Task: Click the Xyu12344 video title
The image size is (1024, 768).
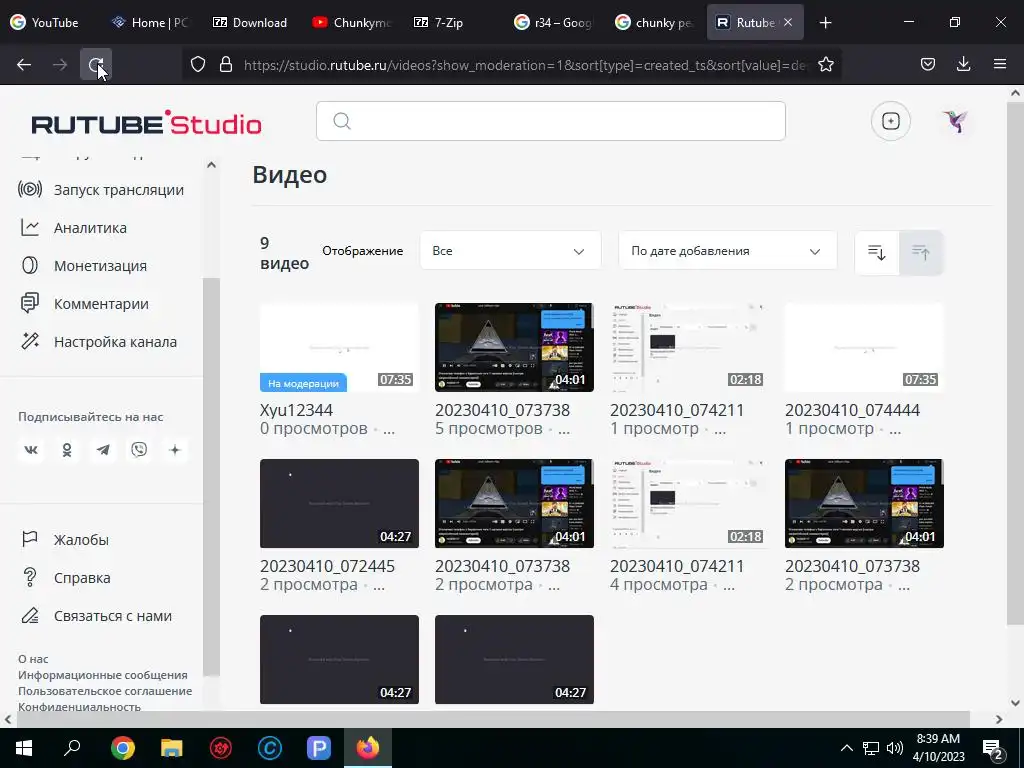Action: (x=296, y=410)
